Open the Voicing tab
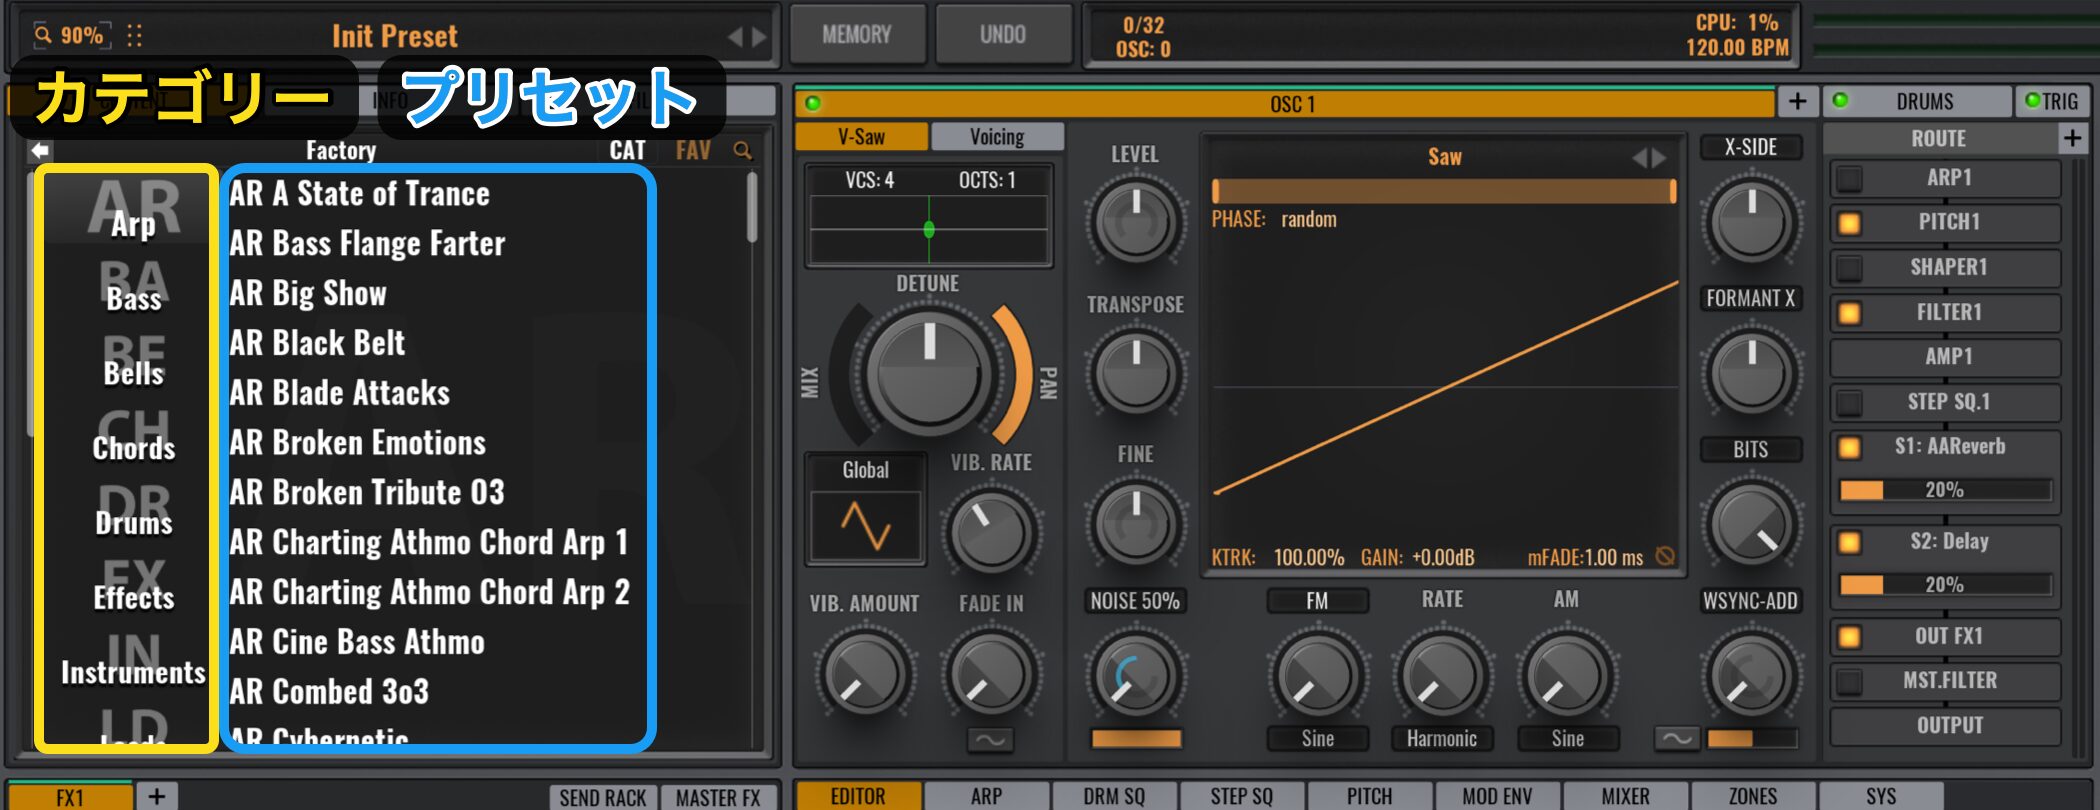The height and width of the screenshot is (810, 2100). click(x=996, y=137)
